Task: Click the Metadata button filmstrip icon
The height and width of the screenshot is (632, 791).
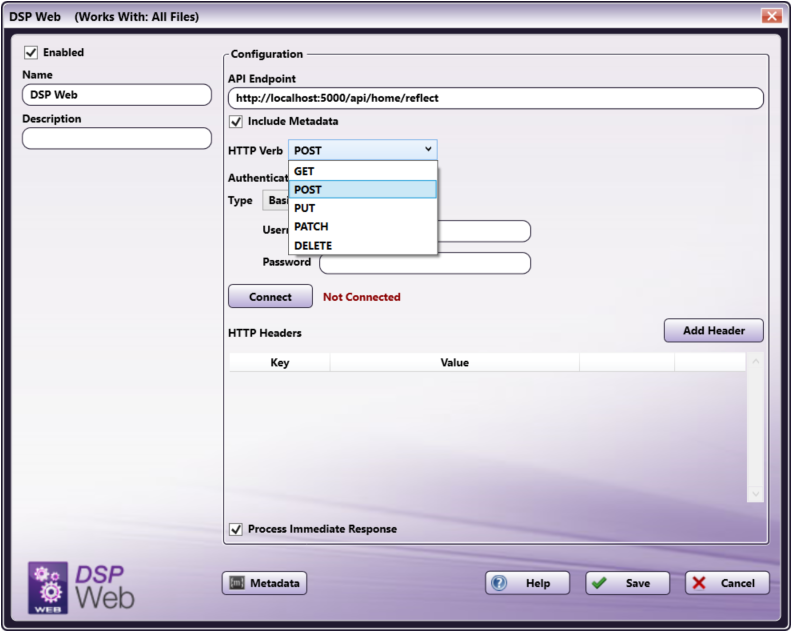Action: click(x=236, y=583)
